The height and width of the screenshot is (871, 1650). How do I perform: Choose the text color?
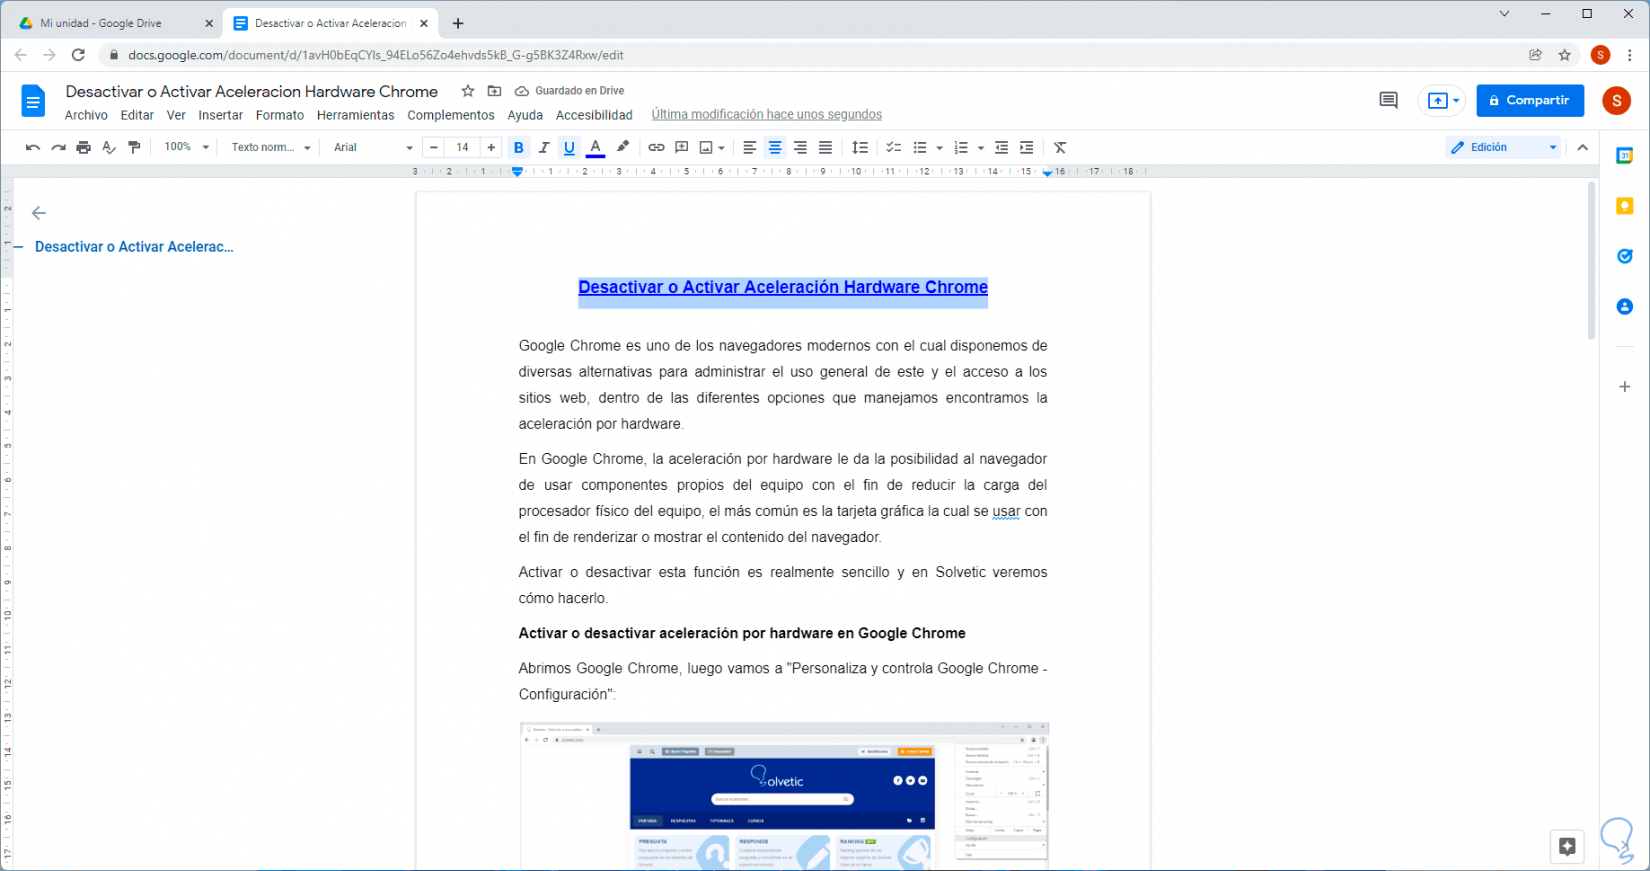coord(595,147)
